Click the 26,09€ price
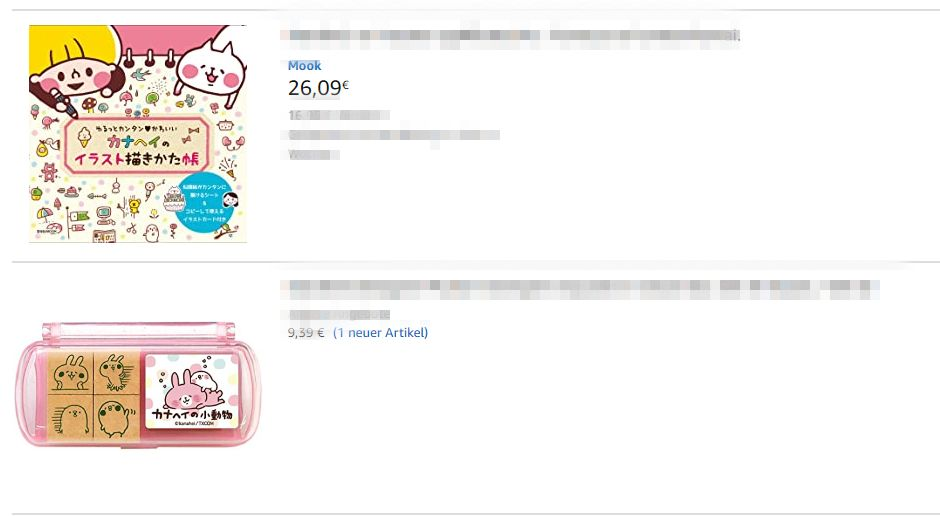Screen dimensions: 940x517 click(318, 88)
